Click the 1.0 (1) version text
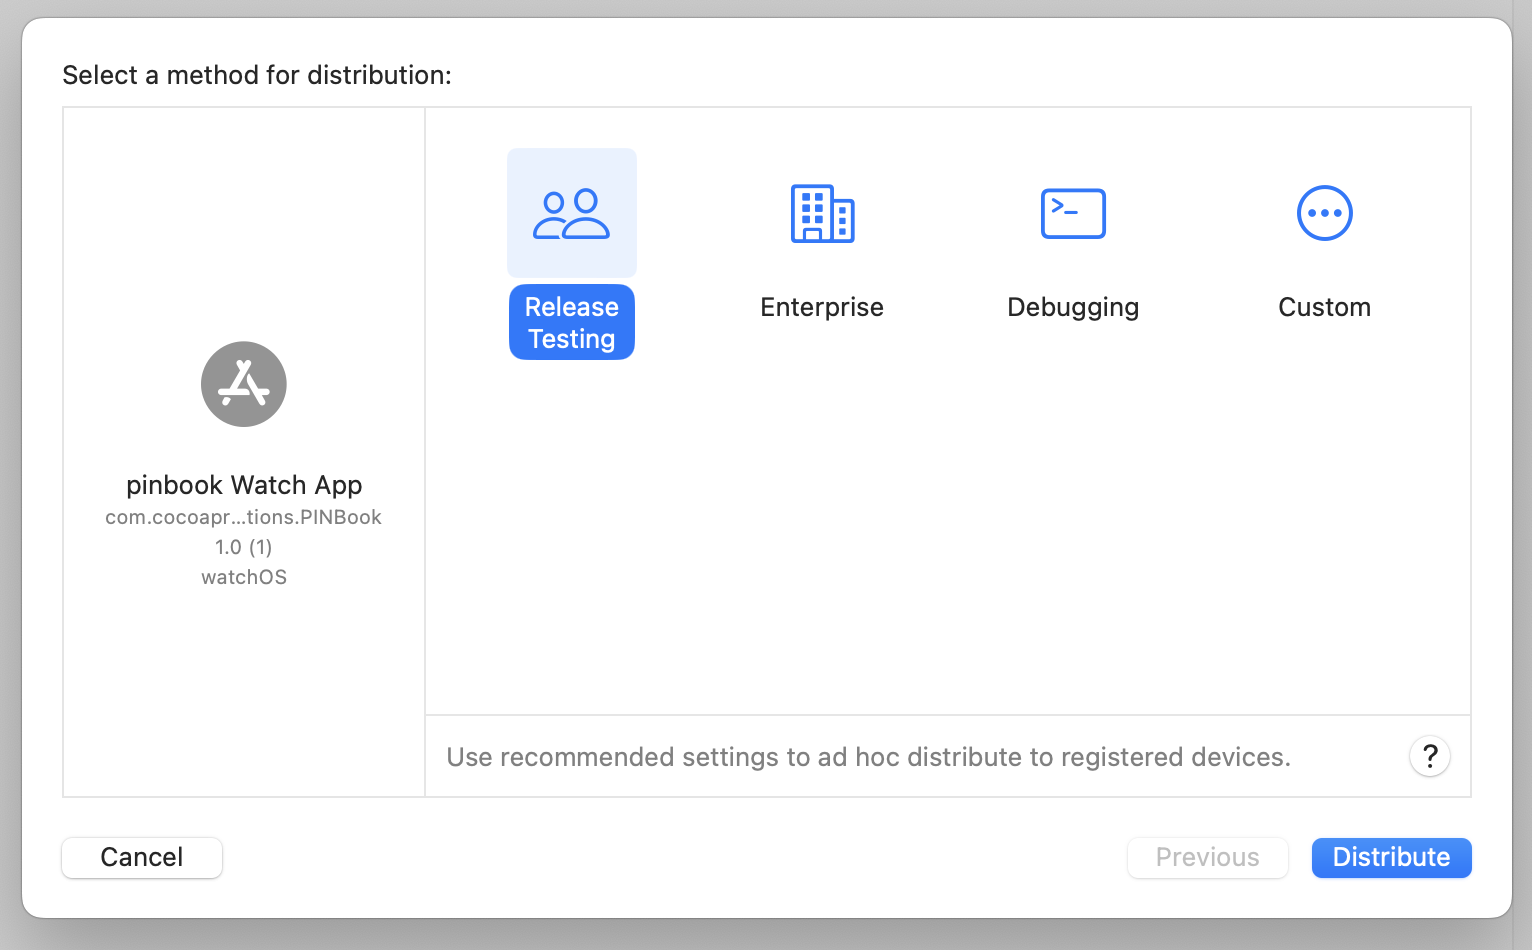Image resolution: width=1532 pixels, height=950 pixels. point(244,547)
